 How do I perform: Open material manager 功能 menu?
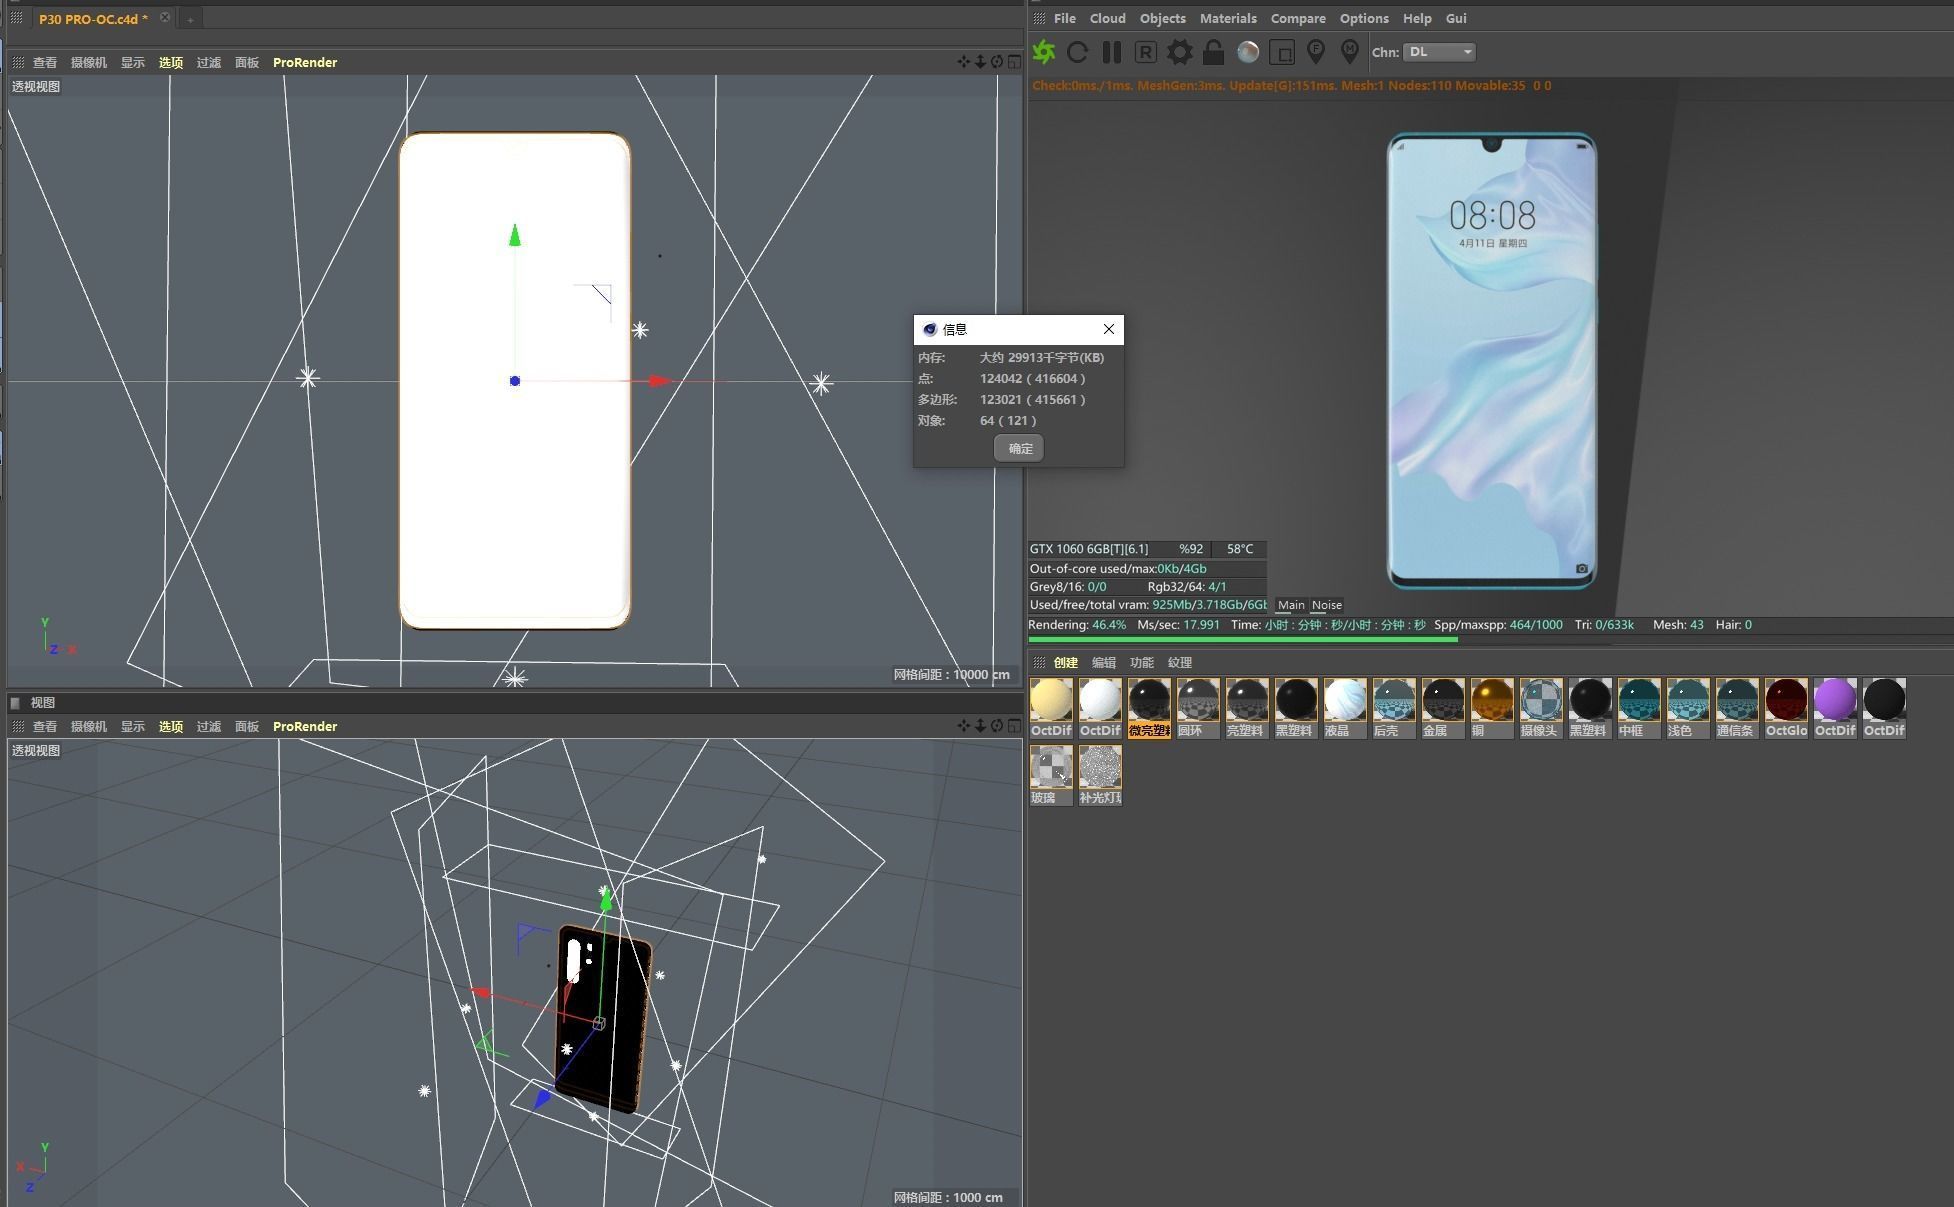[x=1142, y=662]
